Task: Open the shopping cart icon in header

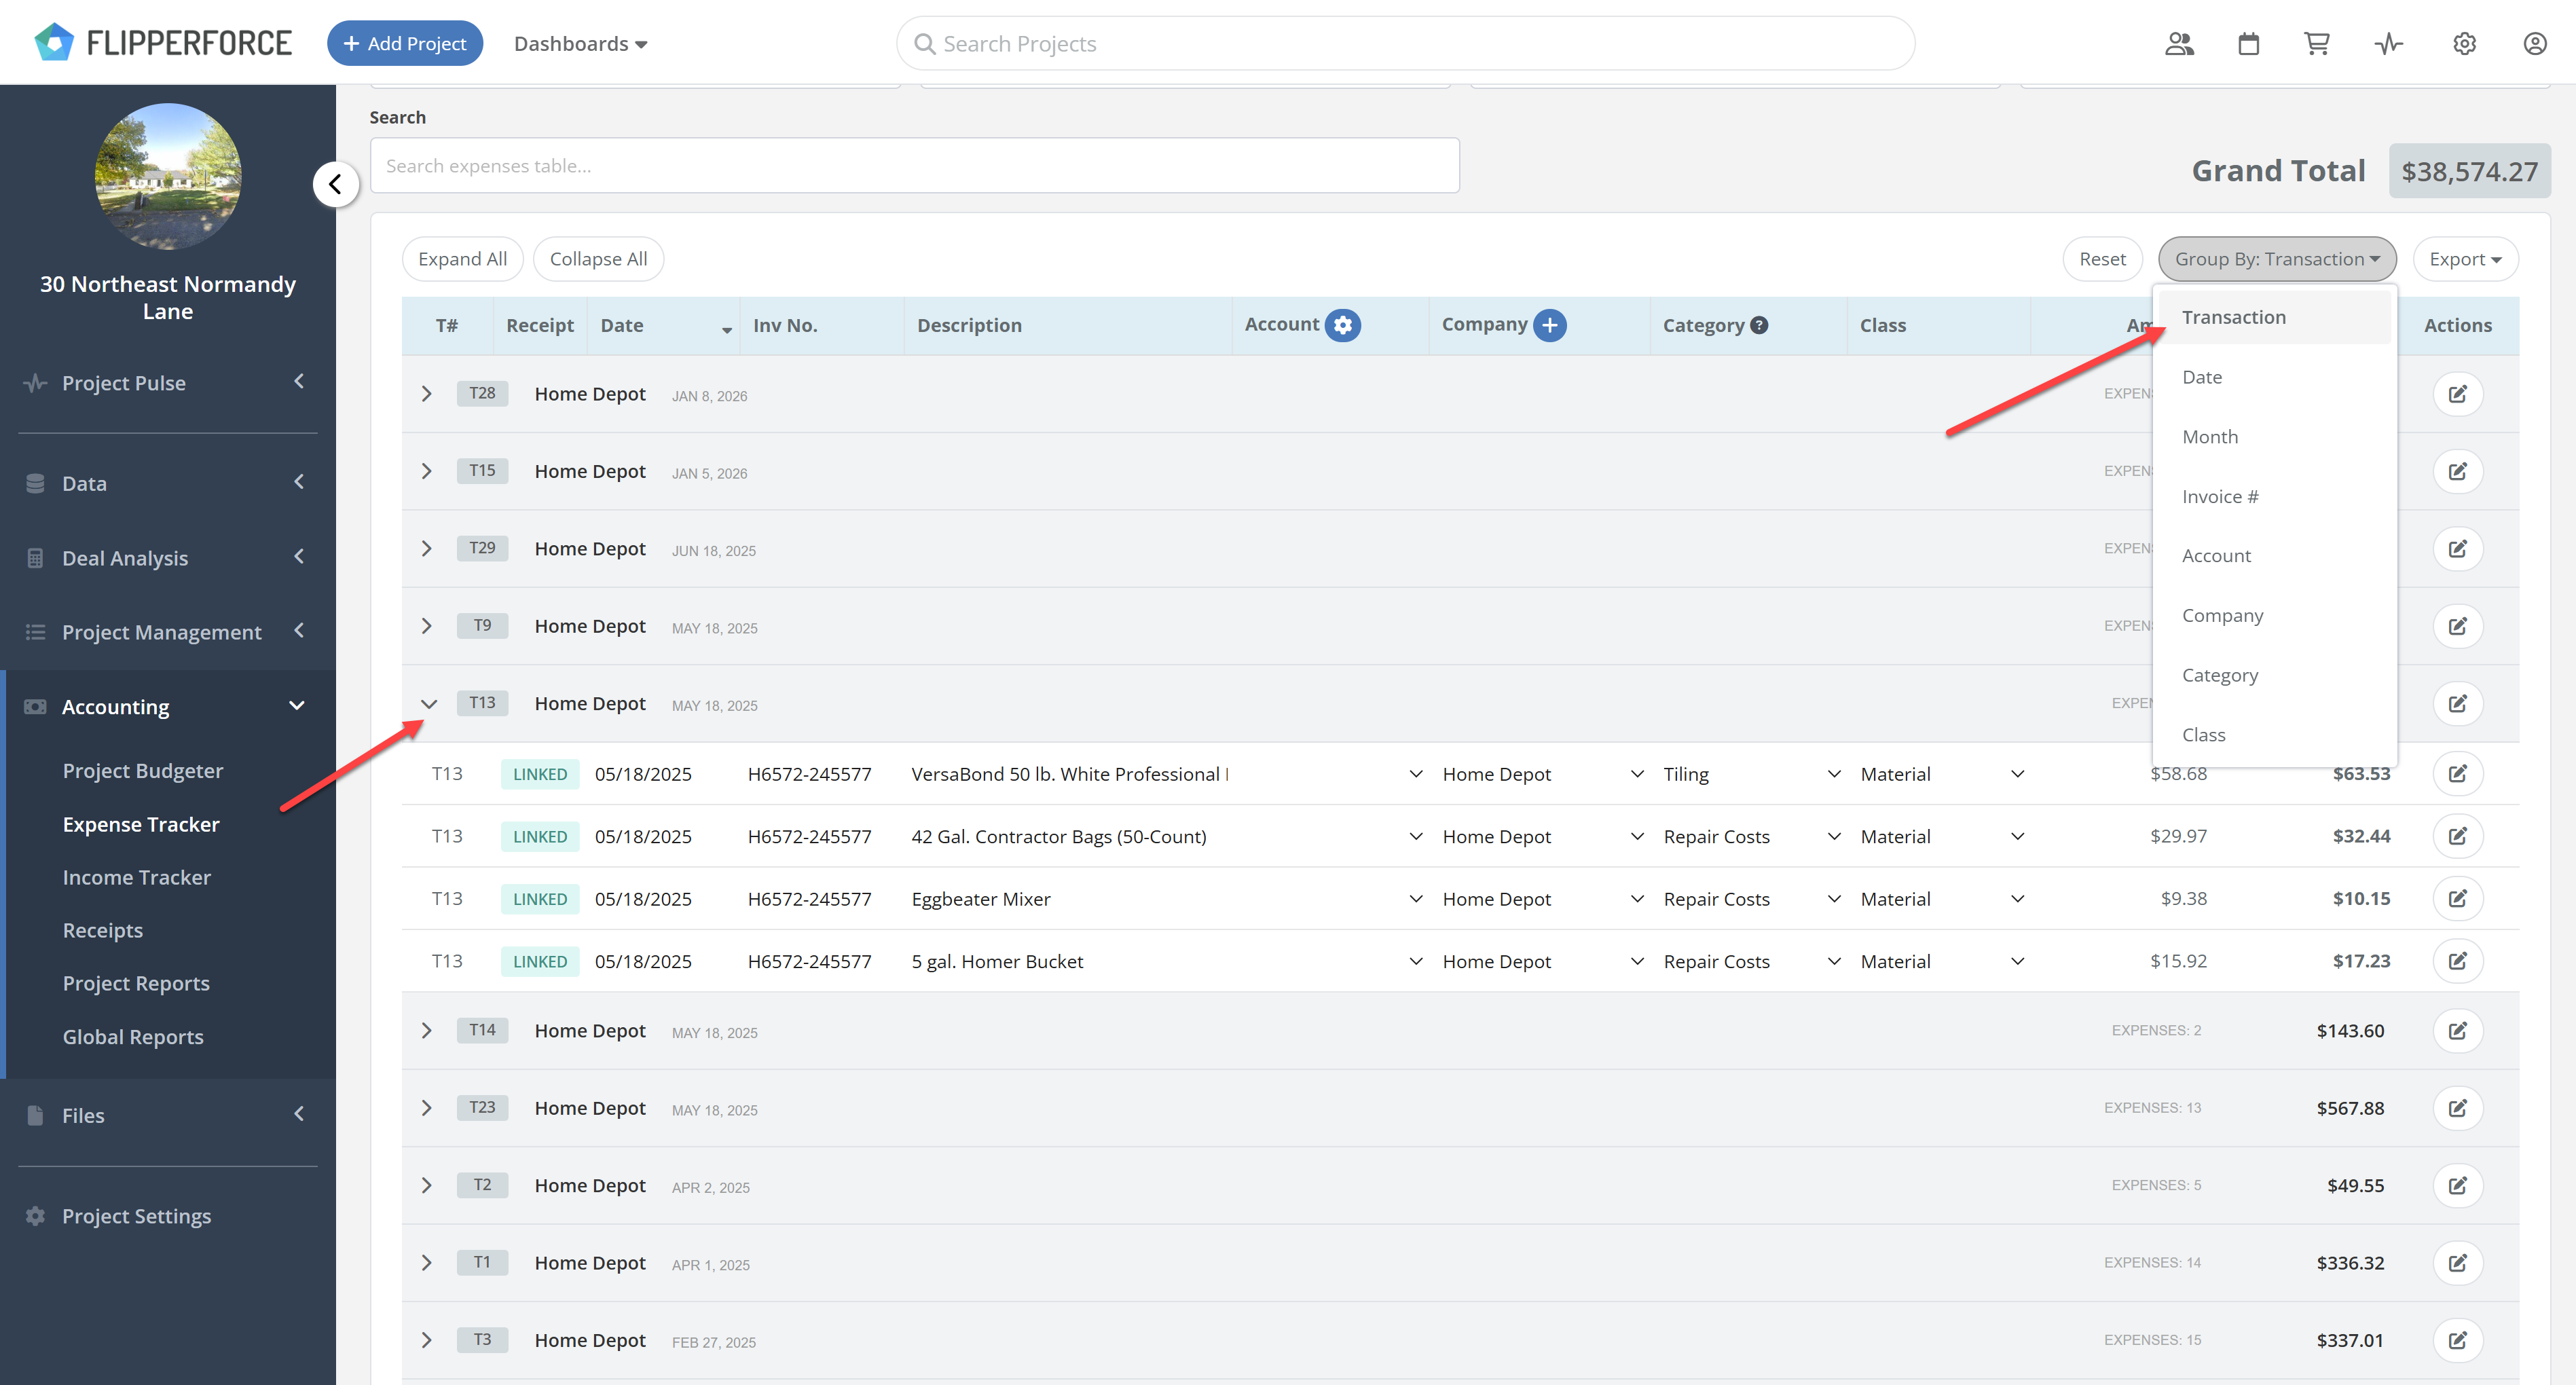Action: (2316, 44)
